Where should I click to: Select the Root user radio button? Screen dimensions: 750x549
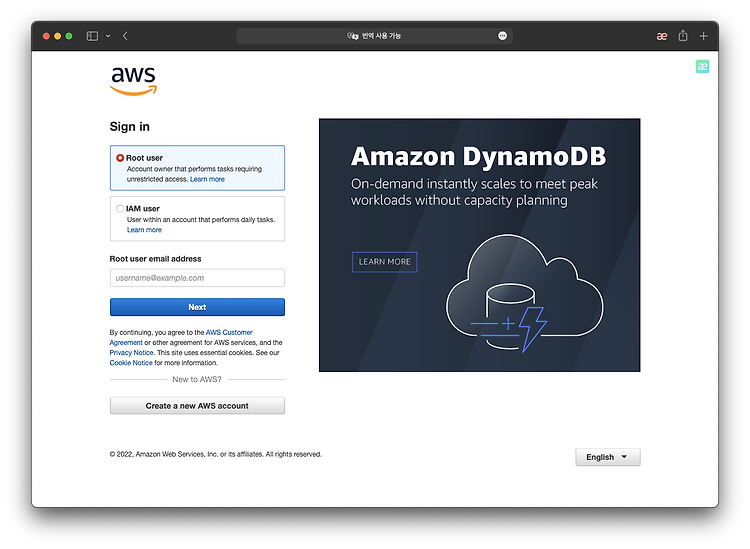coord(120,158)
